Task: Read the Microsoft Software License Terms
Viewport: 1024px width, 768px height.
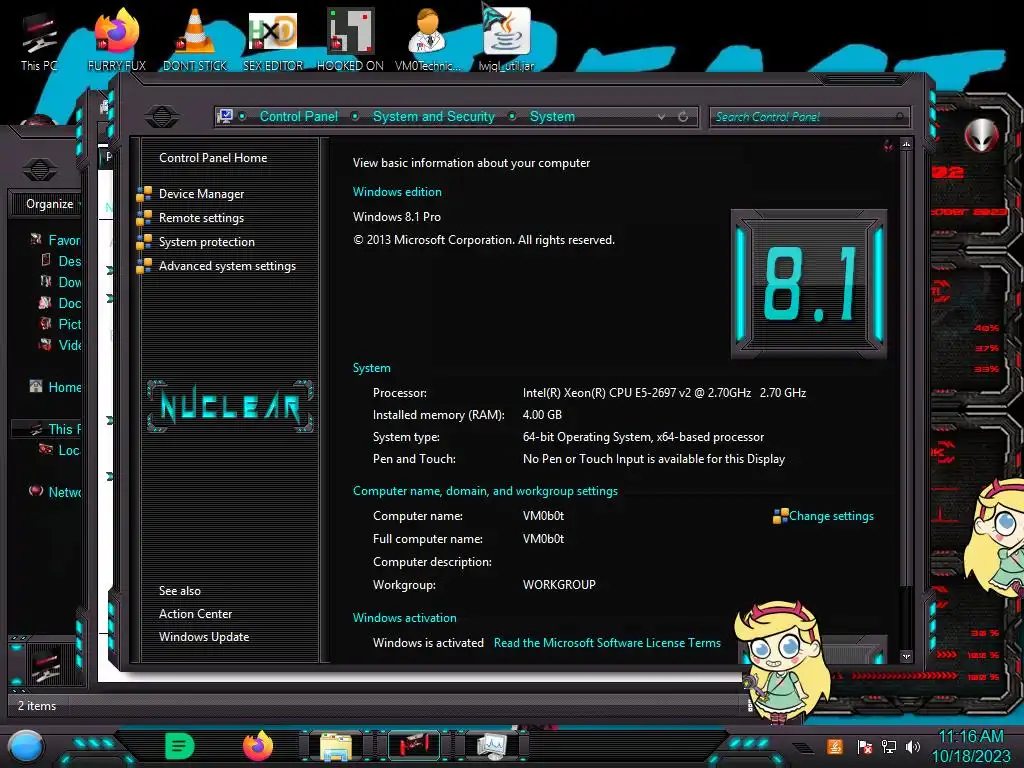Action: (x=607, y=643)
